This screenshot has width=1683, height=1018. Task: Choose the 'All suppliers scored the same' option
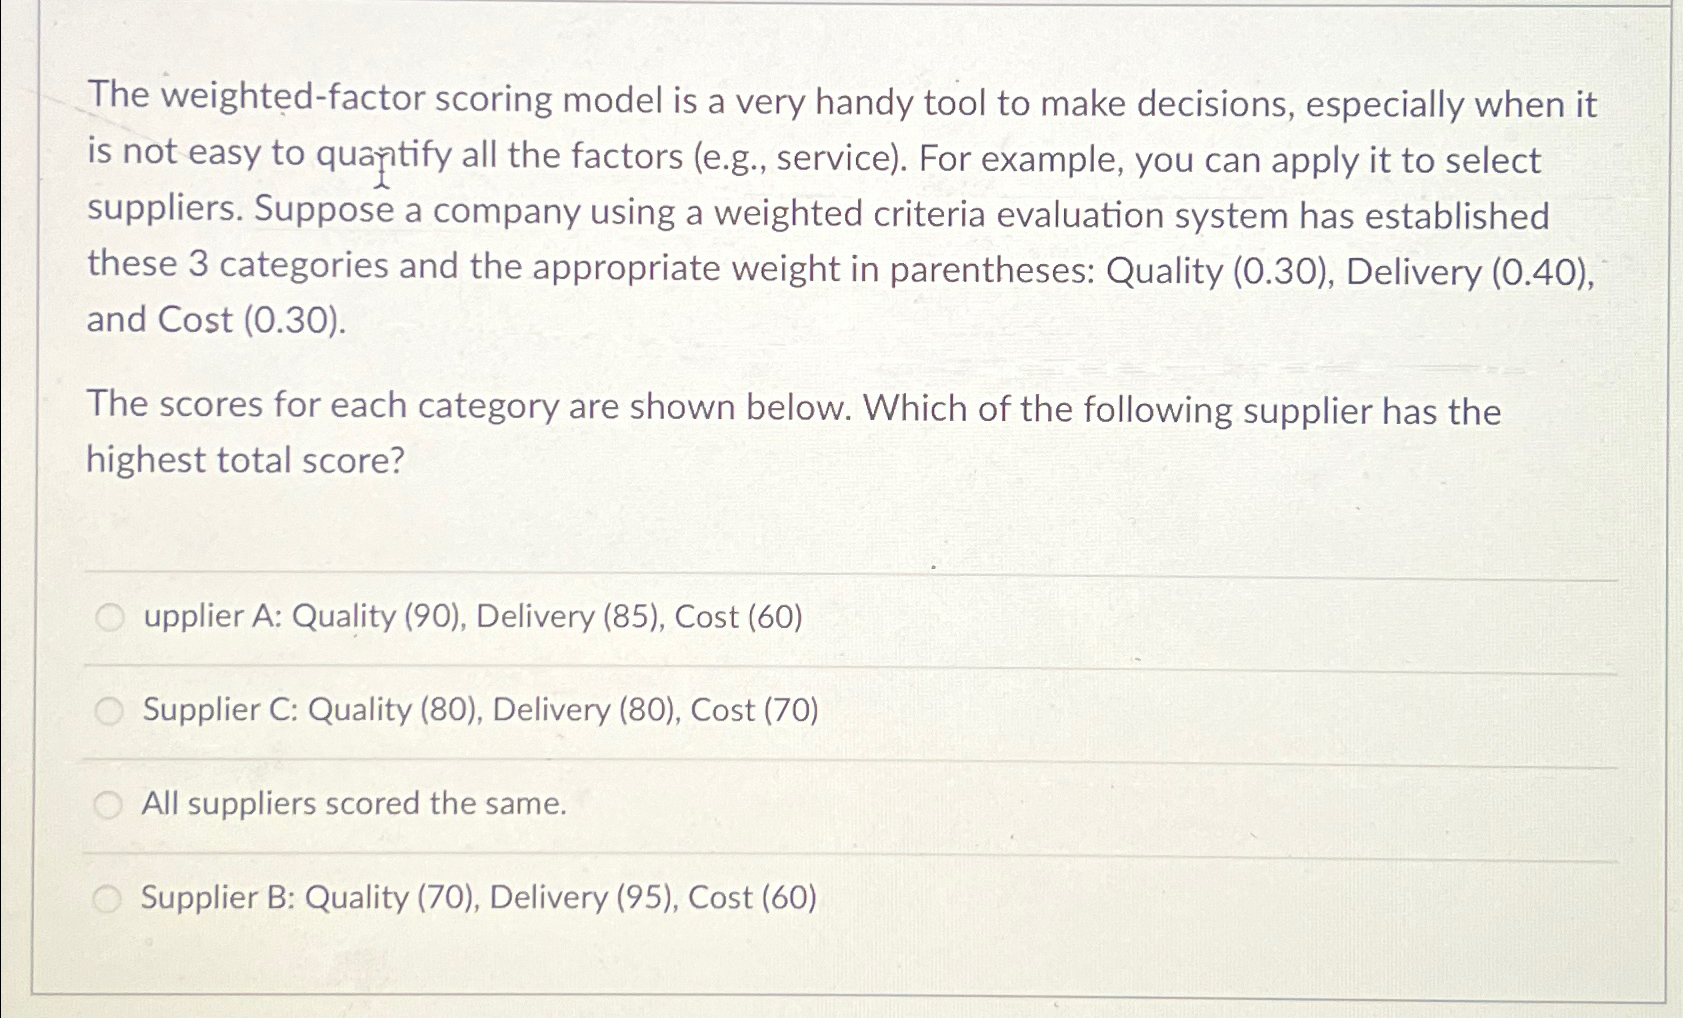click(110, 804)
